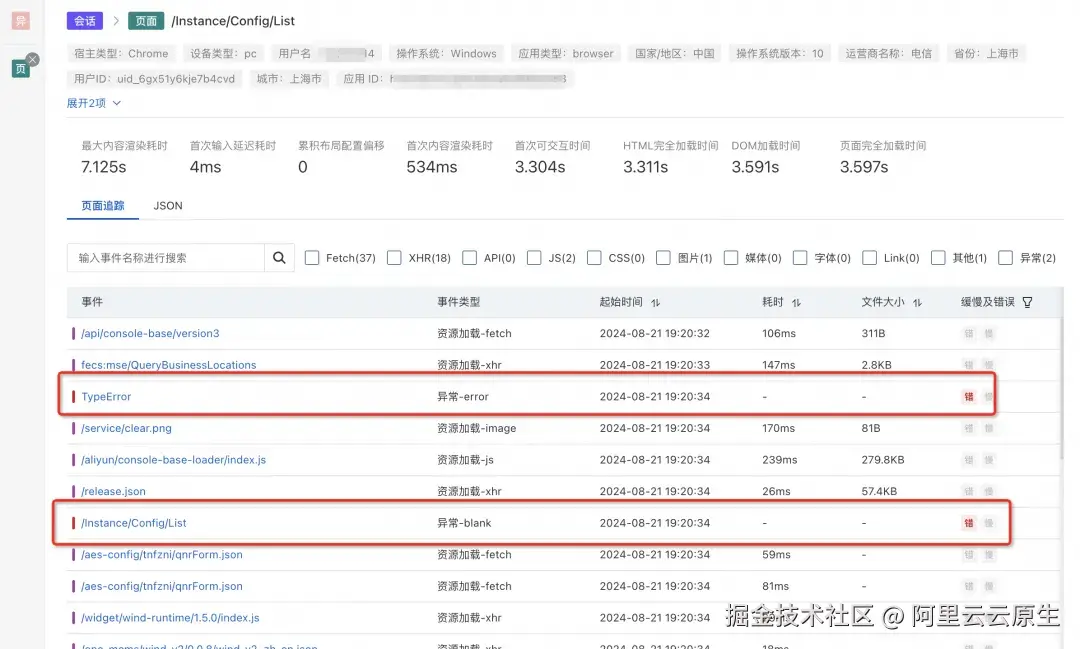
Task: Select the 异 session icon in left sidebar
Action: [19, 20]
